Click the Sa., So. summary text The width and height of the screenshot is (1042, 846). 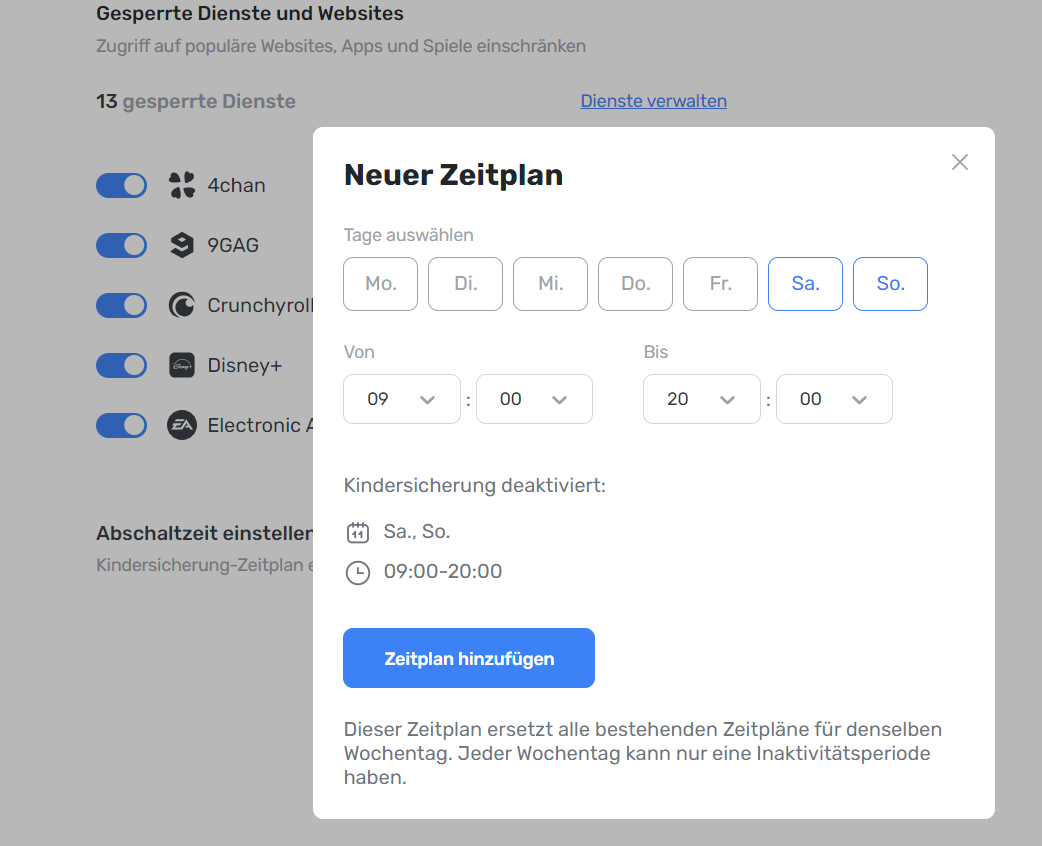pos(417,532)
